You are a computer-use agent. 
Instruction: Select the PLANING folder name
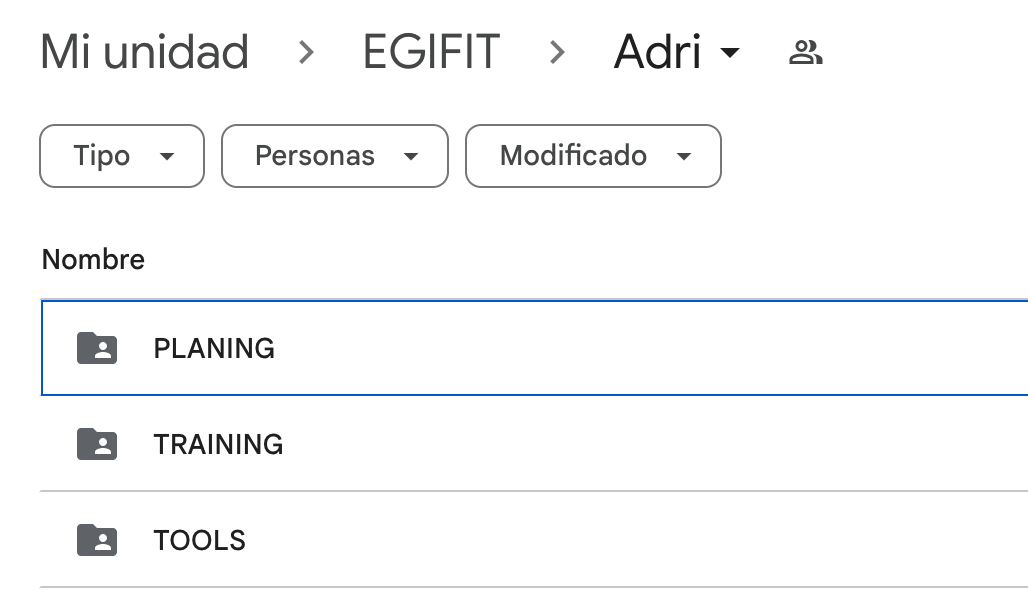click(x=214, y=348)
